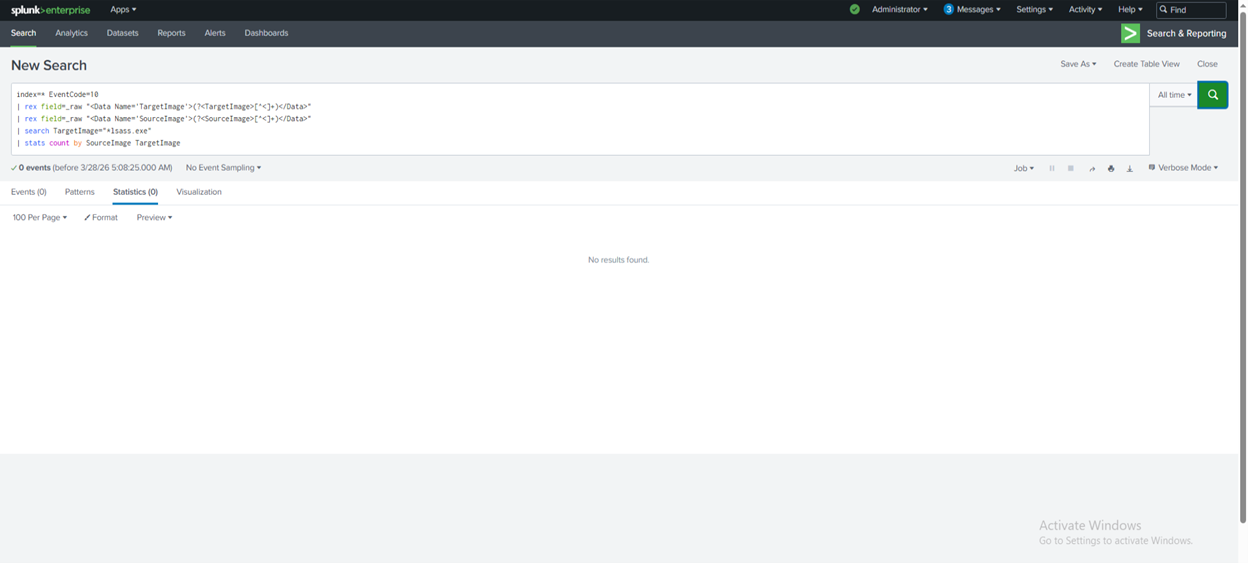Image resolution: width=1248 pixels, height=563 pixels.
Task: Go to the Datasets nav tab
Action: (x=123, y=33)
